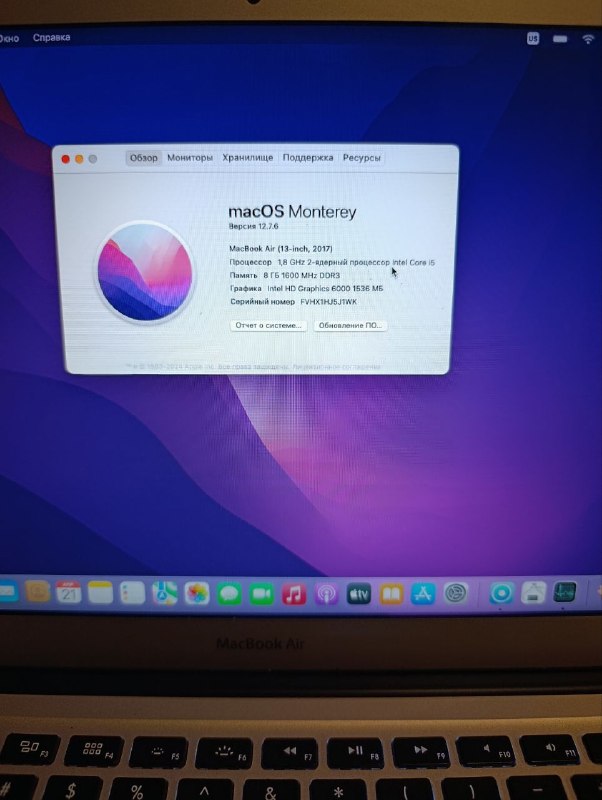This screenshot has width=602, height=800.
Task: Open the Справка menu
Action: pos(51,38)
